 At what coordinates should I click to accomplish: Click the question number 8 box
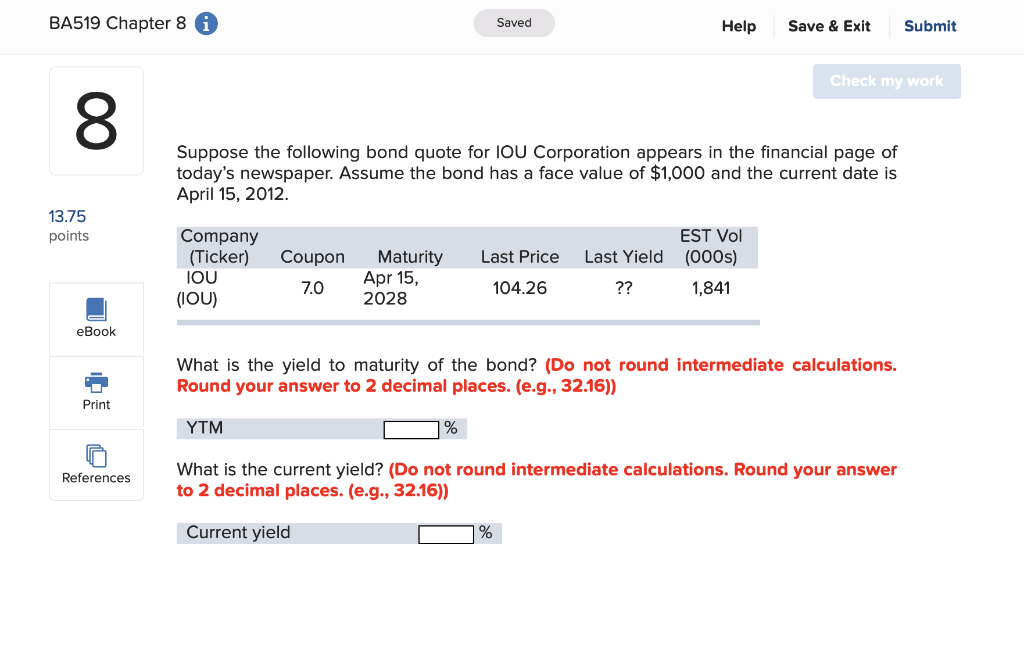coord(96,119)
